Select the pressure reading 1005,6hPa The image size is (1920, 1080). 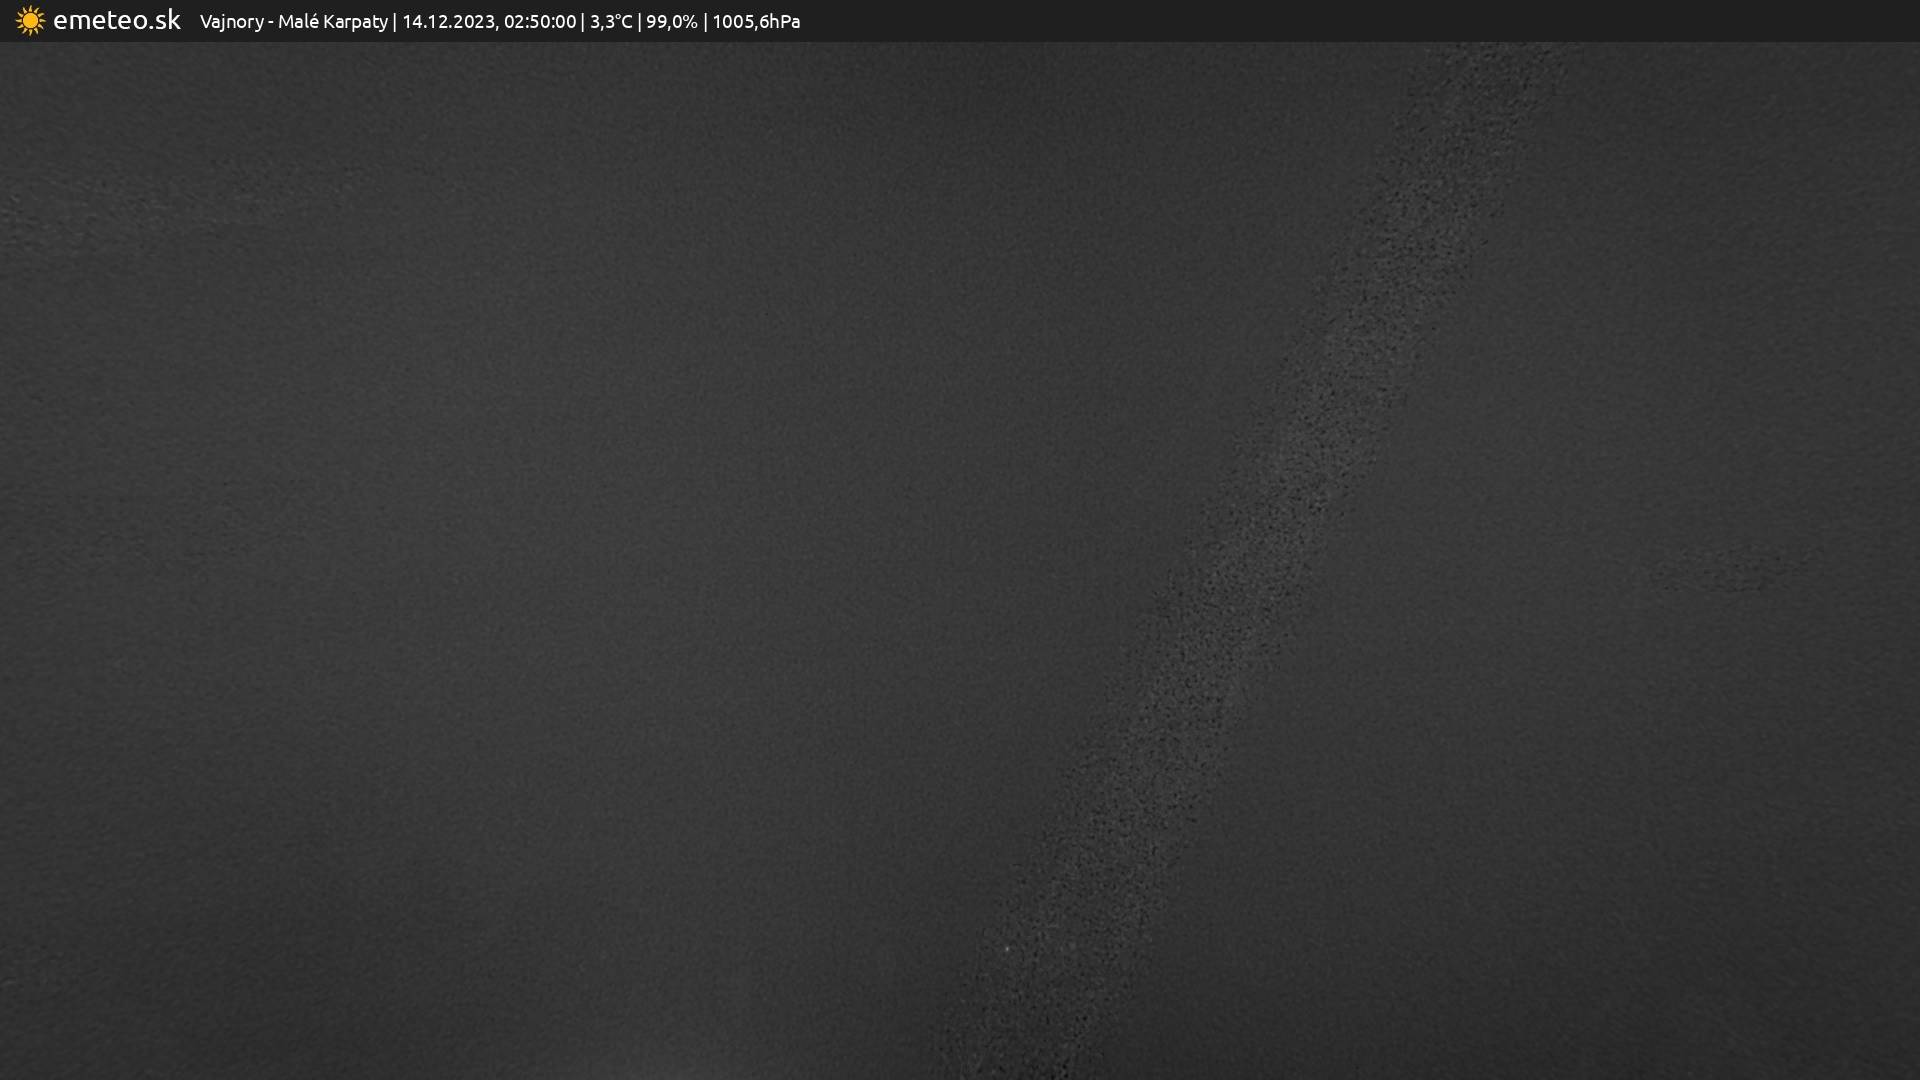756,22
